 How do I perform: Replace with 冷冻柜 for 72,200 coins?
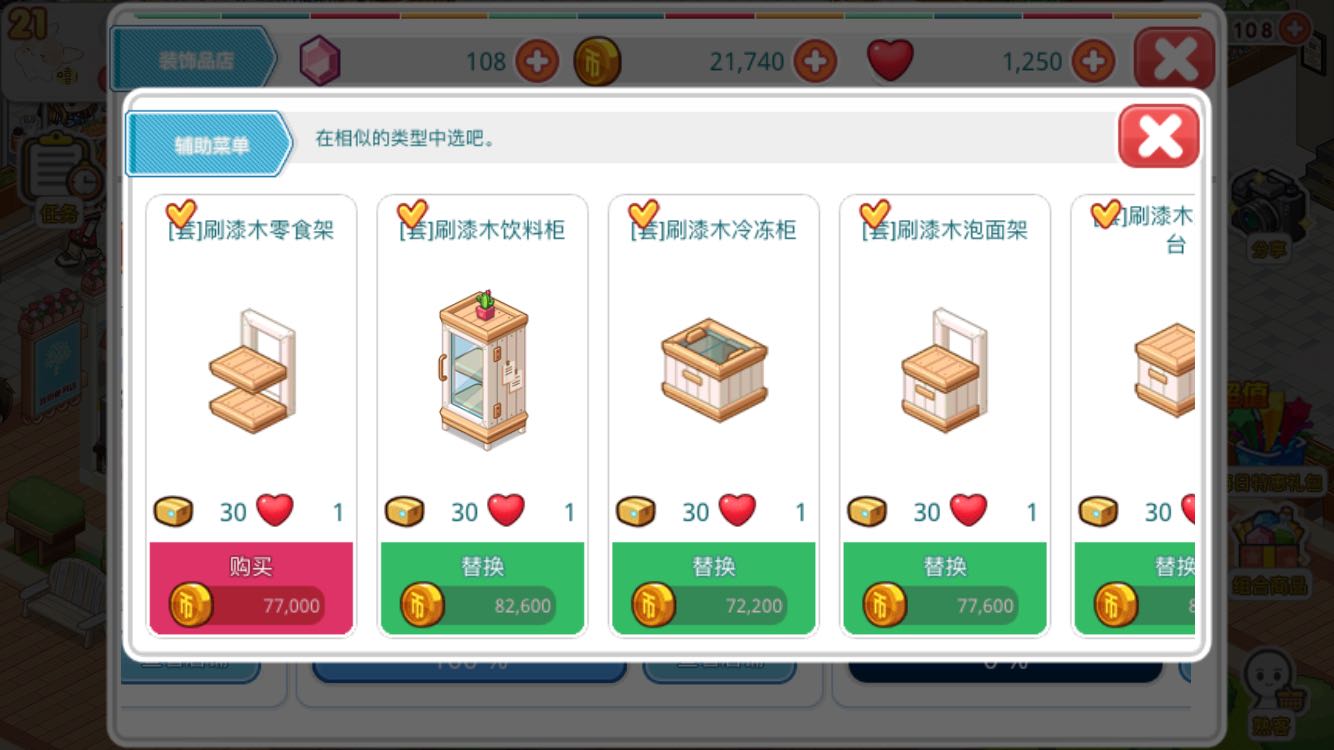[x=713, y=588]
